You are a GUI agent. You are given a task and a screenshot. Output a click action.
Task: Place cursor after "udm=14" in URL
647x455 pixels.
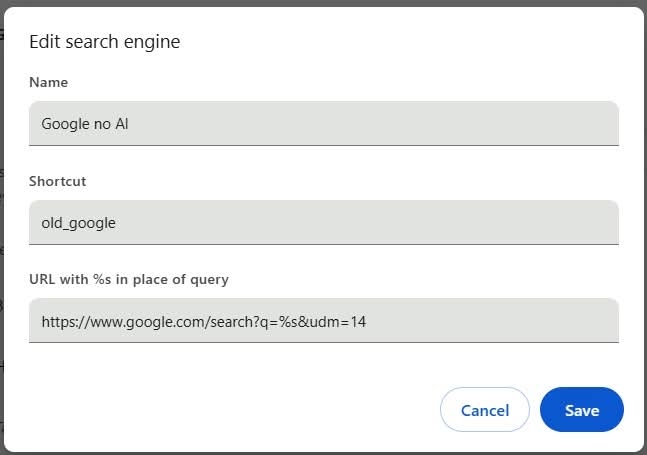click(x=370, y=321)
